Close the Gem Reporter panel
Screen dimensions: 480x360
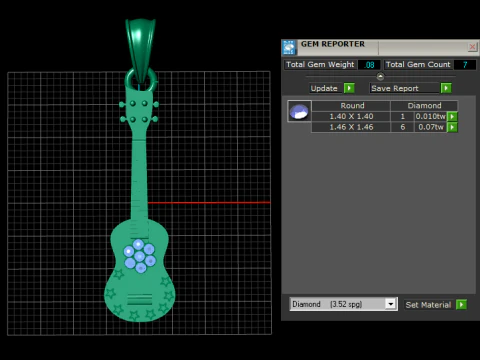[472, 47]
